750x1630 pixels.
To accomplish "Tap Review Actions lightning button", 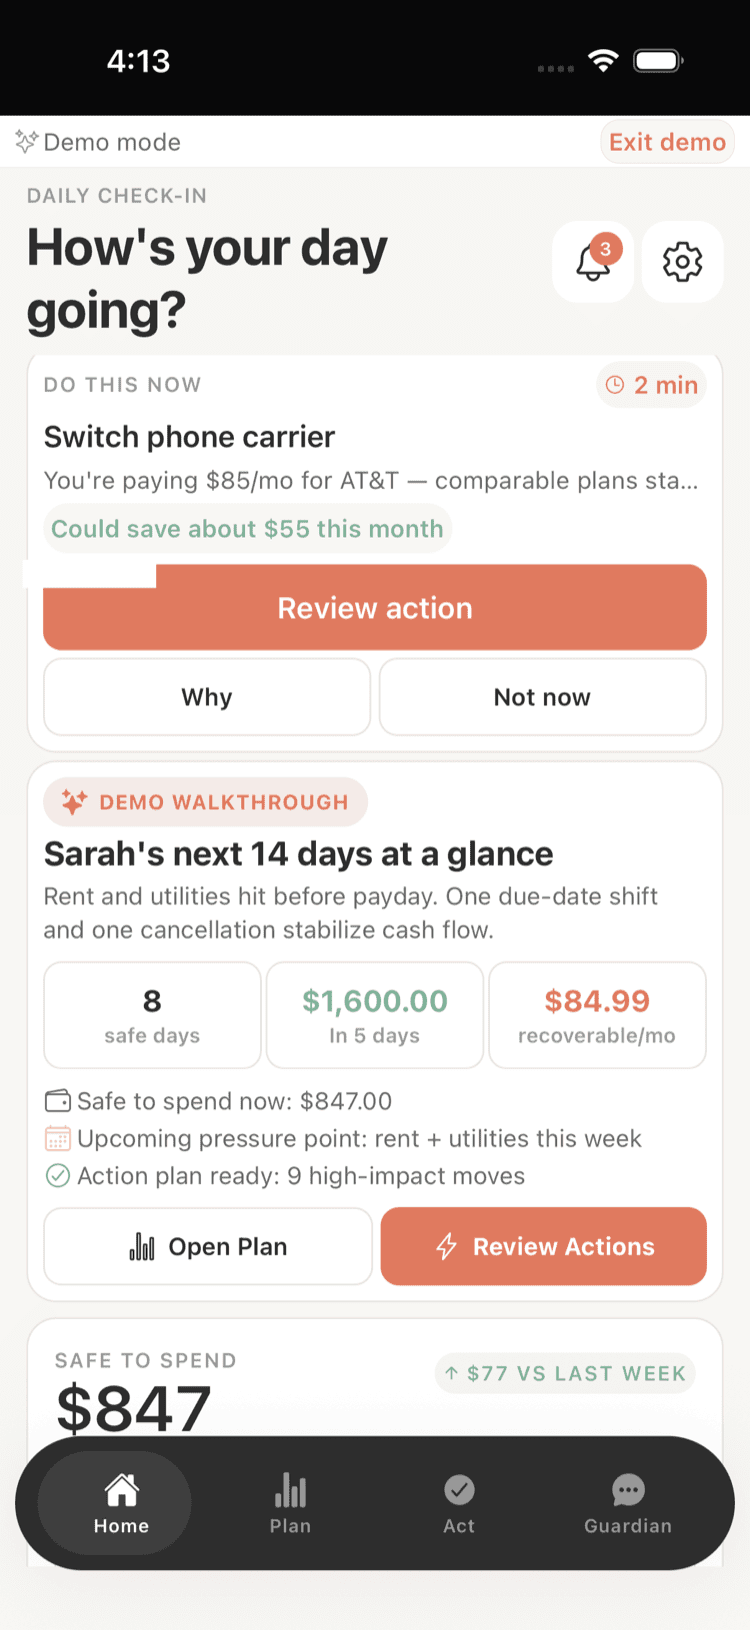I will (544, 1246).
